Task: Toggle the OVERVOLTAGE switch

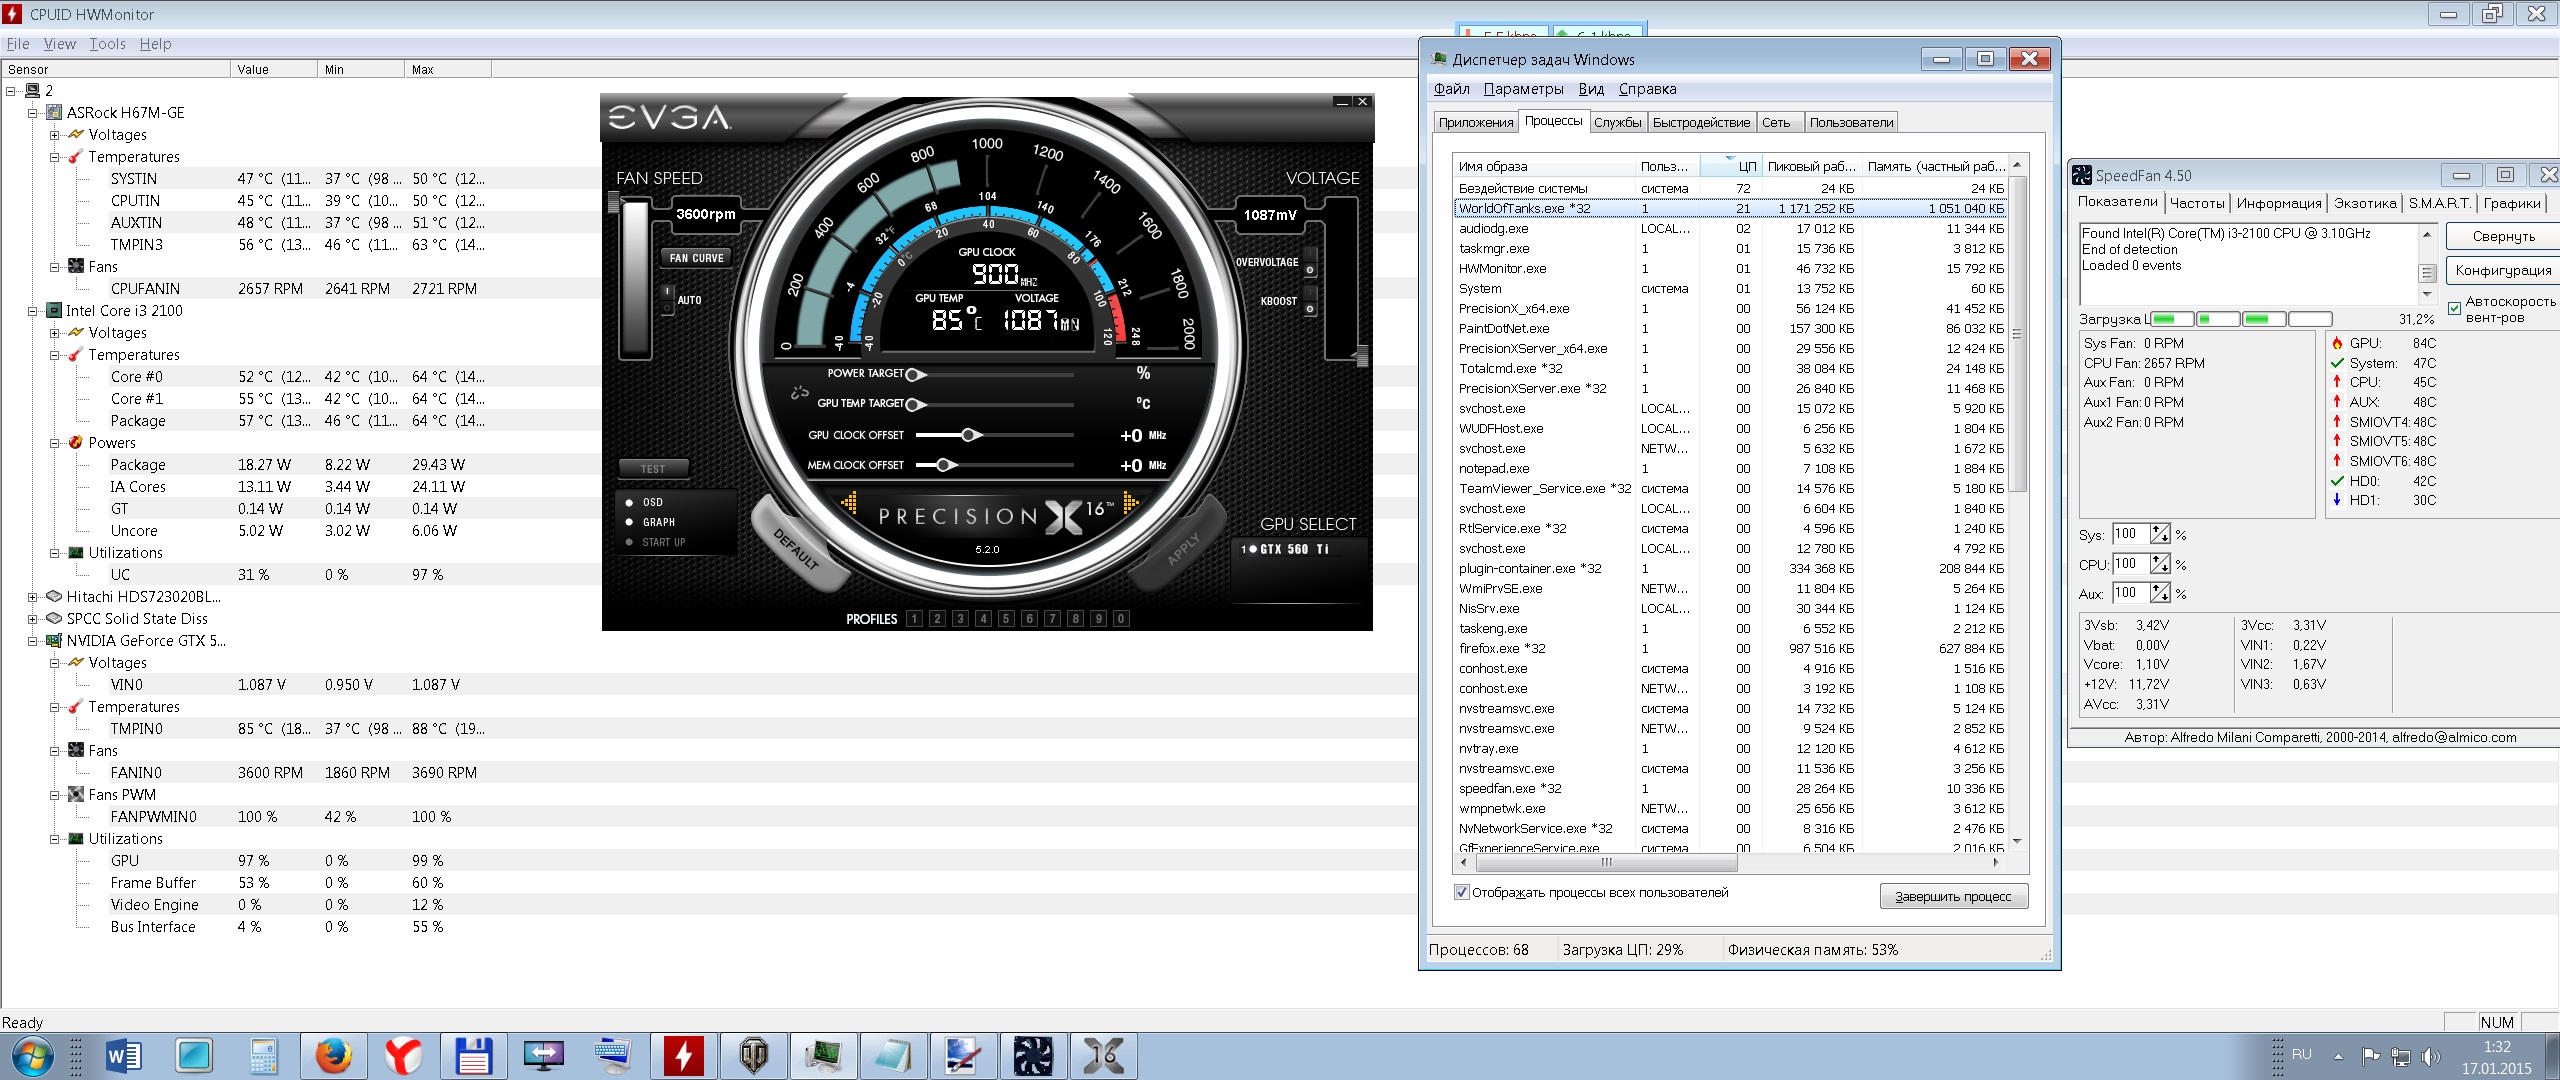Action: [x=1310, y=263]
